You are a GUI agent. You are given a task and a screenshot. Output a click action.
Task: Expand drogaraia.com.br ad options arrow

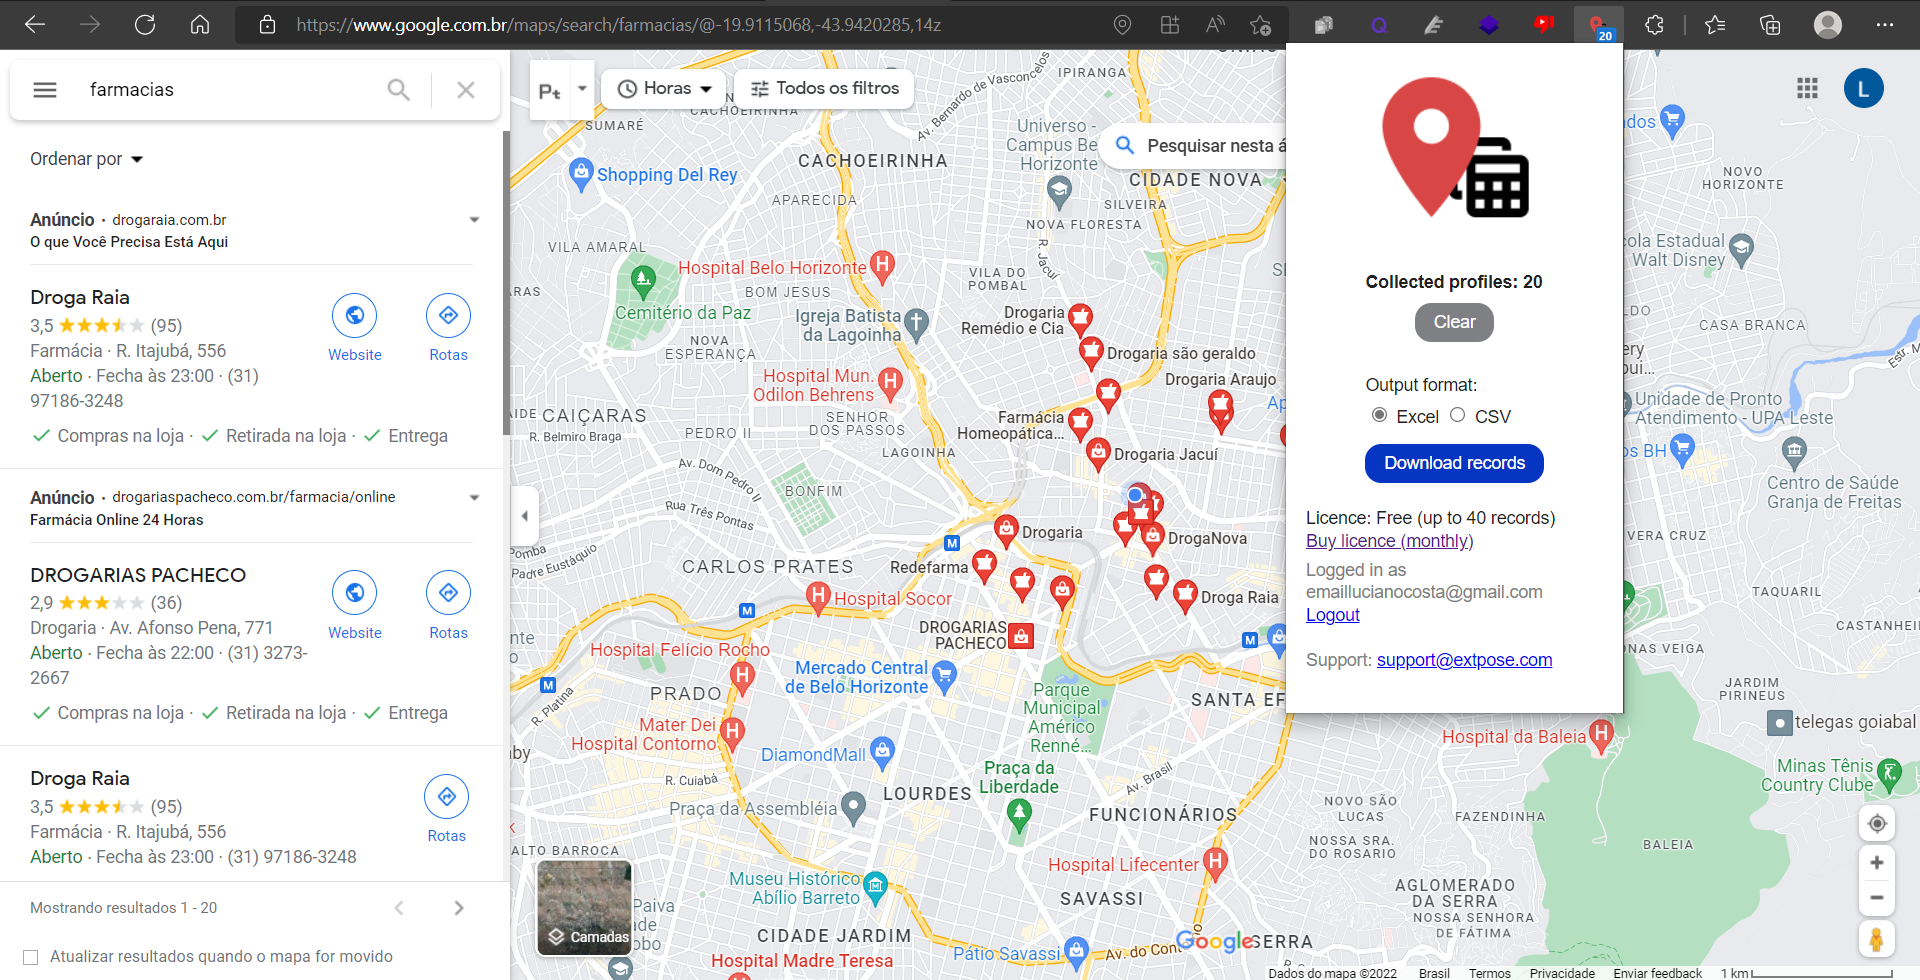[x=474, y=220]
